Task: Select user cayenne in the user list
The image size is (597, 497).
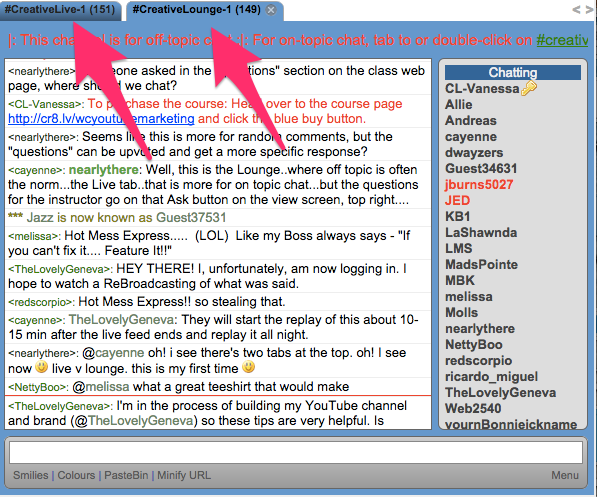Action: pos(471,137)
